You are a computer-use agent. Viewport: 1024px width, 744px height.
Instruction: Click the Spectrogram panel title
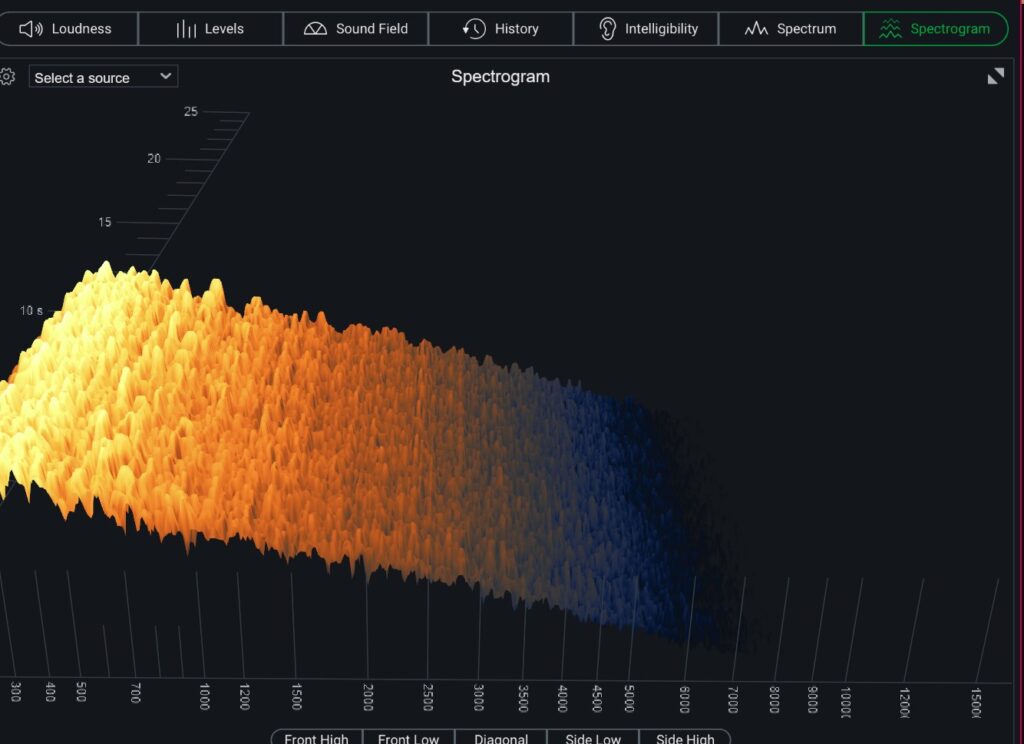[500, 77]
